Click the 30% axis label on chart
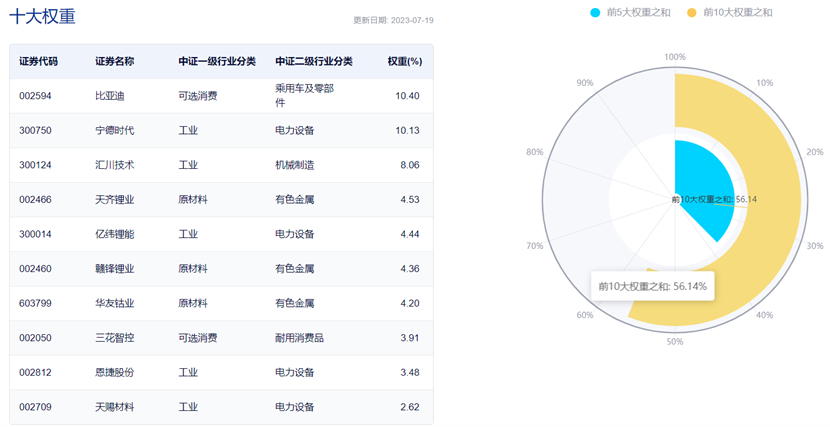The width and height of the screenshot is (830, 427). (x=815, y=246)
